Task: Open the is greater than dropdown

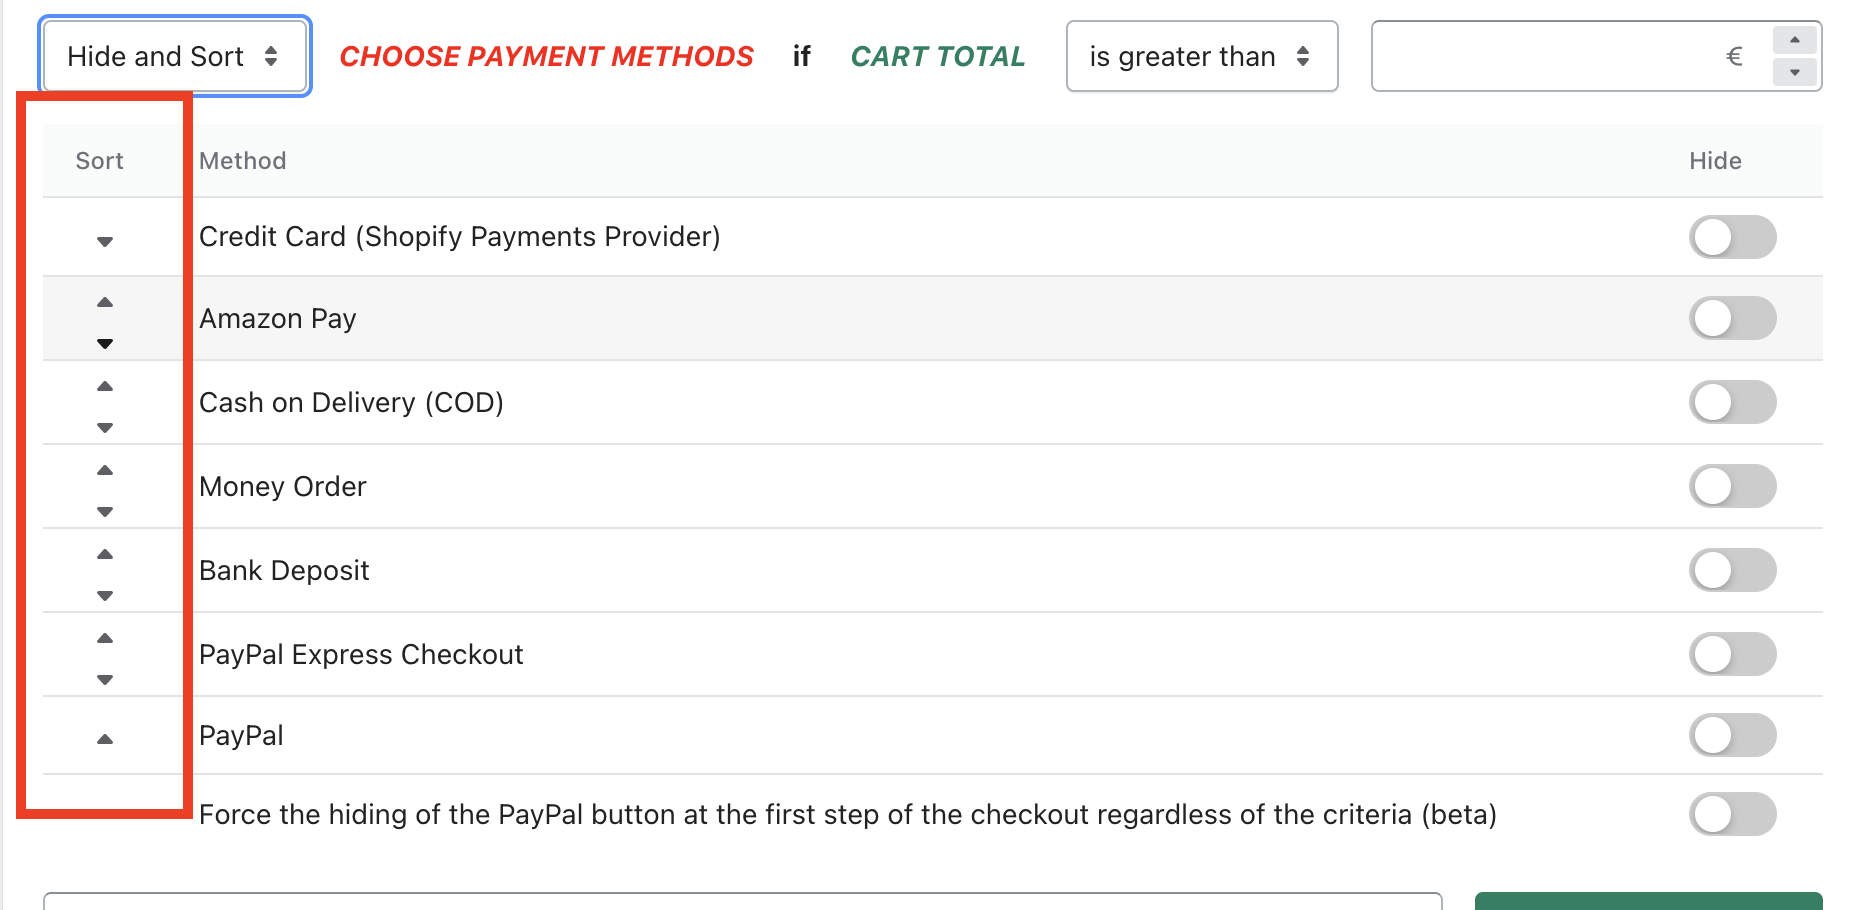Action: 1202,56
